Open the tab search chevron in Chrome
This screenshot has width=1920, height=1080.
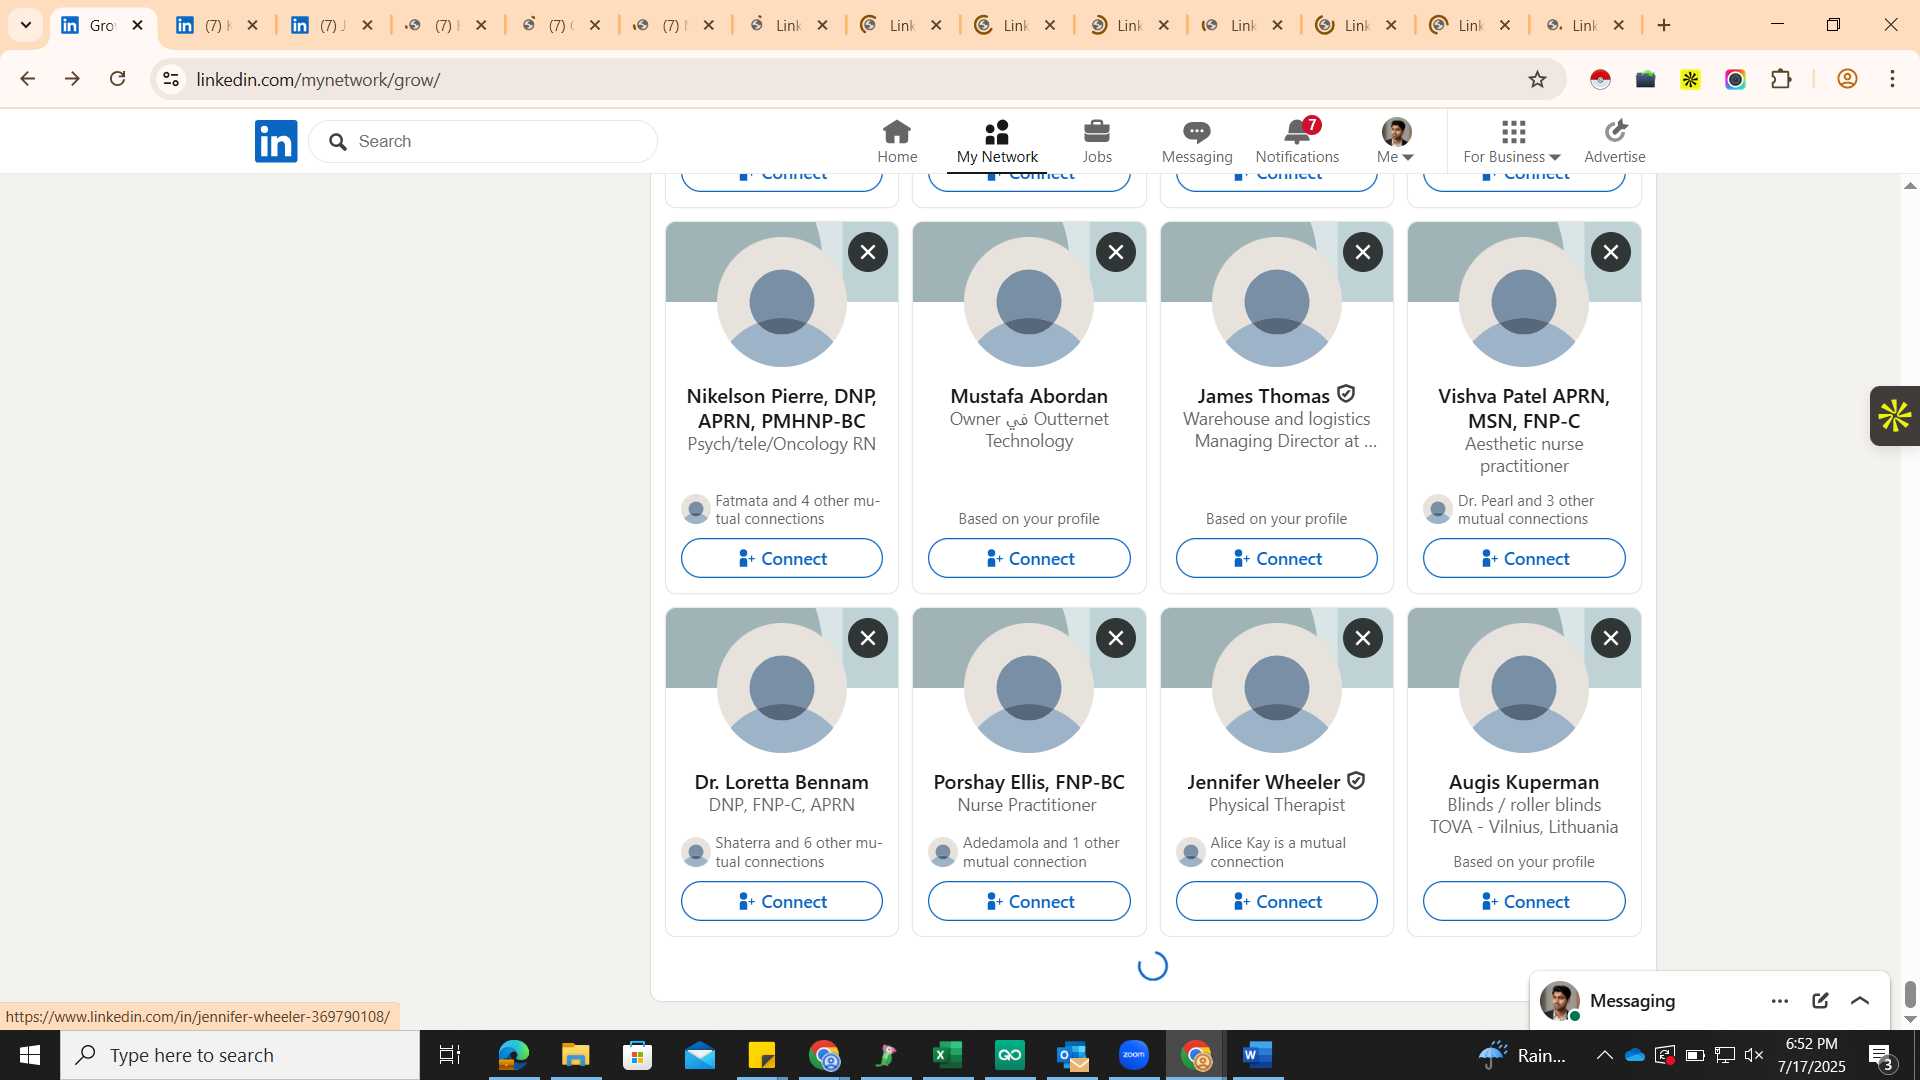click(26, 25)
